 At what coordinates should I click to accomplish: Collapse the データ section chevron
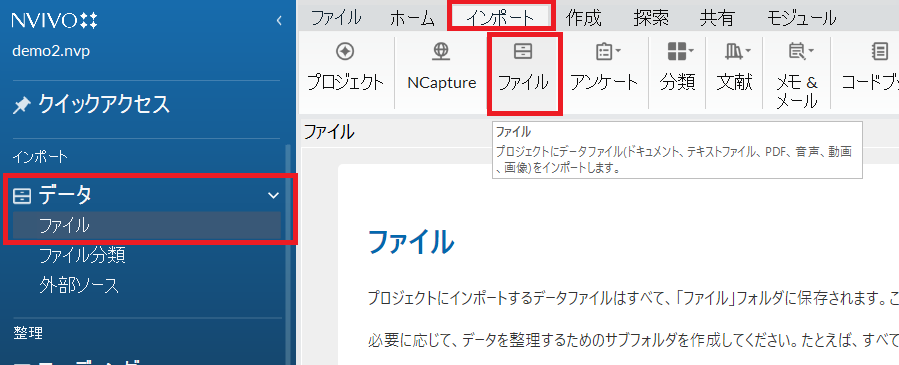tap(273, 195)
